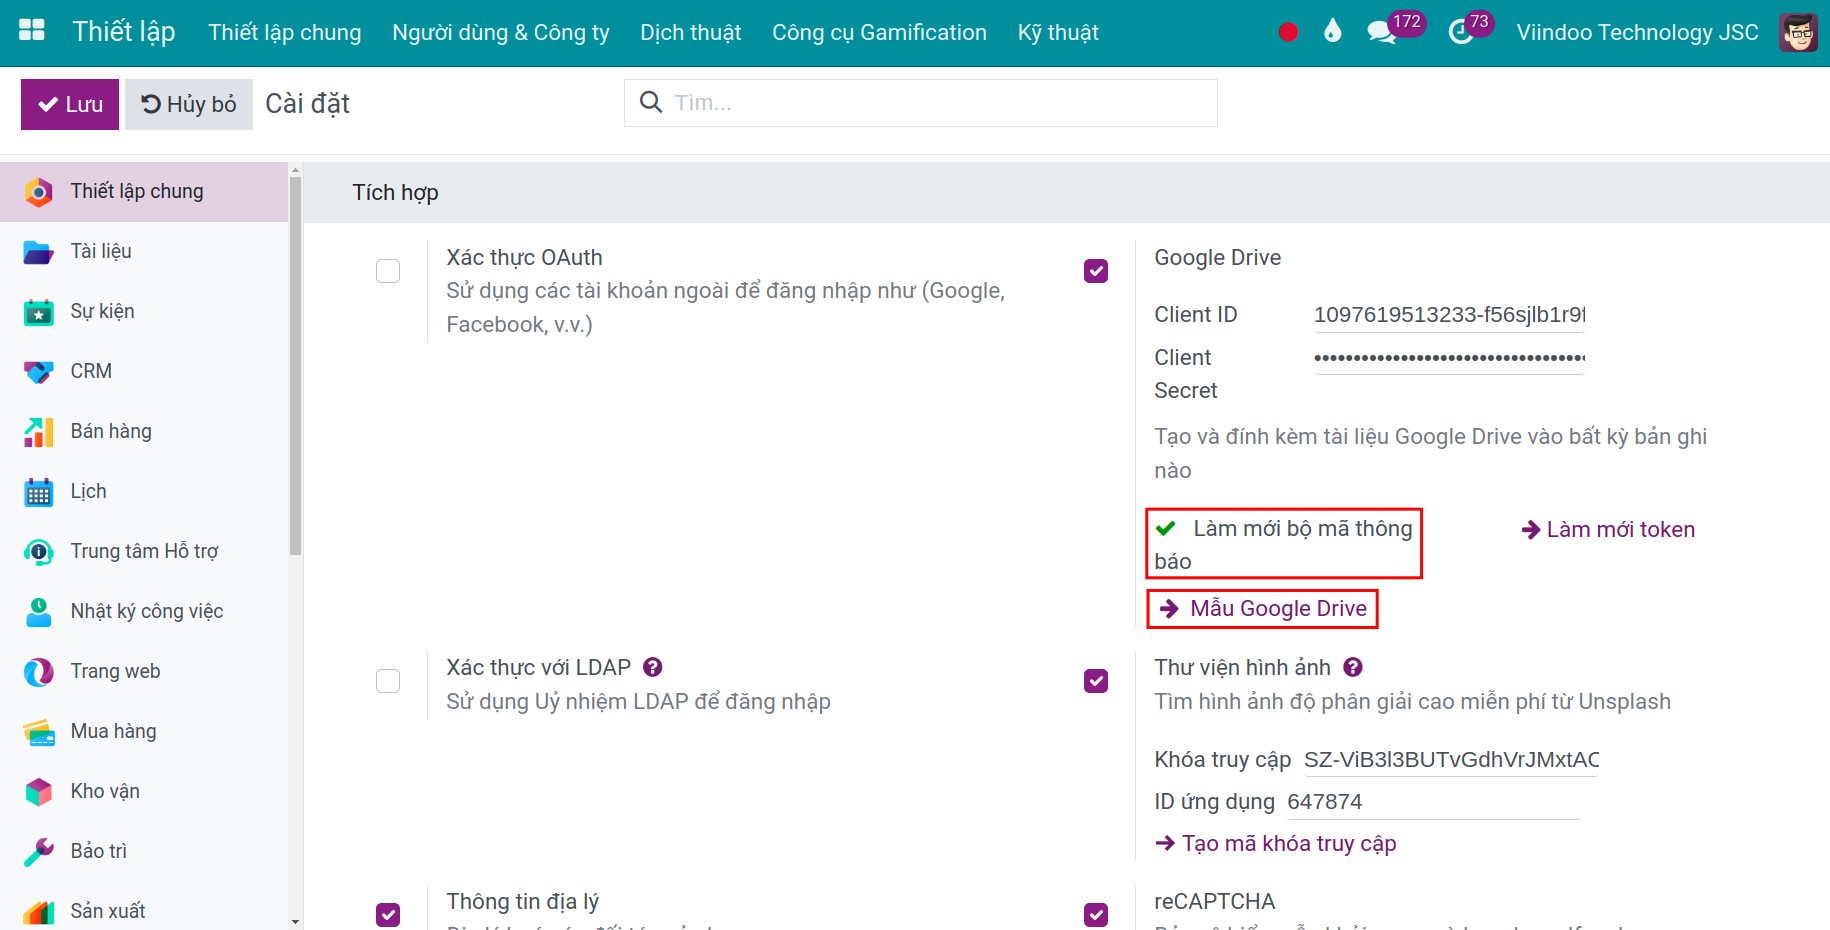The height and width of the screenshot is (930, 1830).
Task: Click help icon next to Thư viện hình ảnh
Action: pyautogui.click(x=1353, y=667)
